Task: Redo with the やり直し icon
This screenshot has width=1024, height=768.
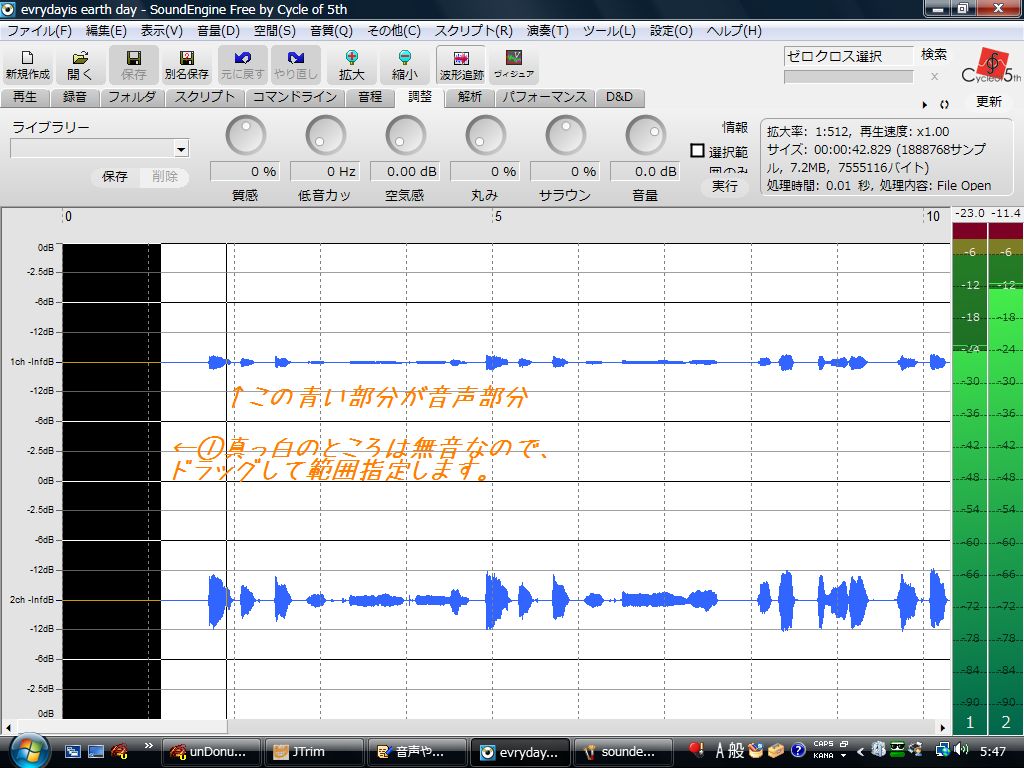Action: point(296,64)
